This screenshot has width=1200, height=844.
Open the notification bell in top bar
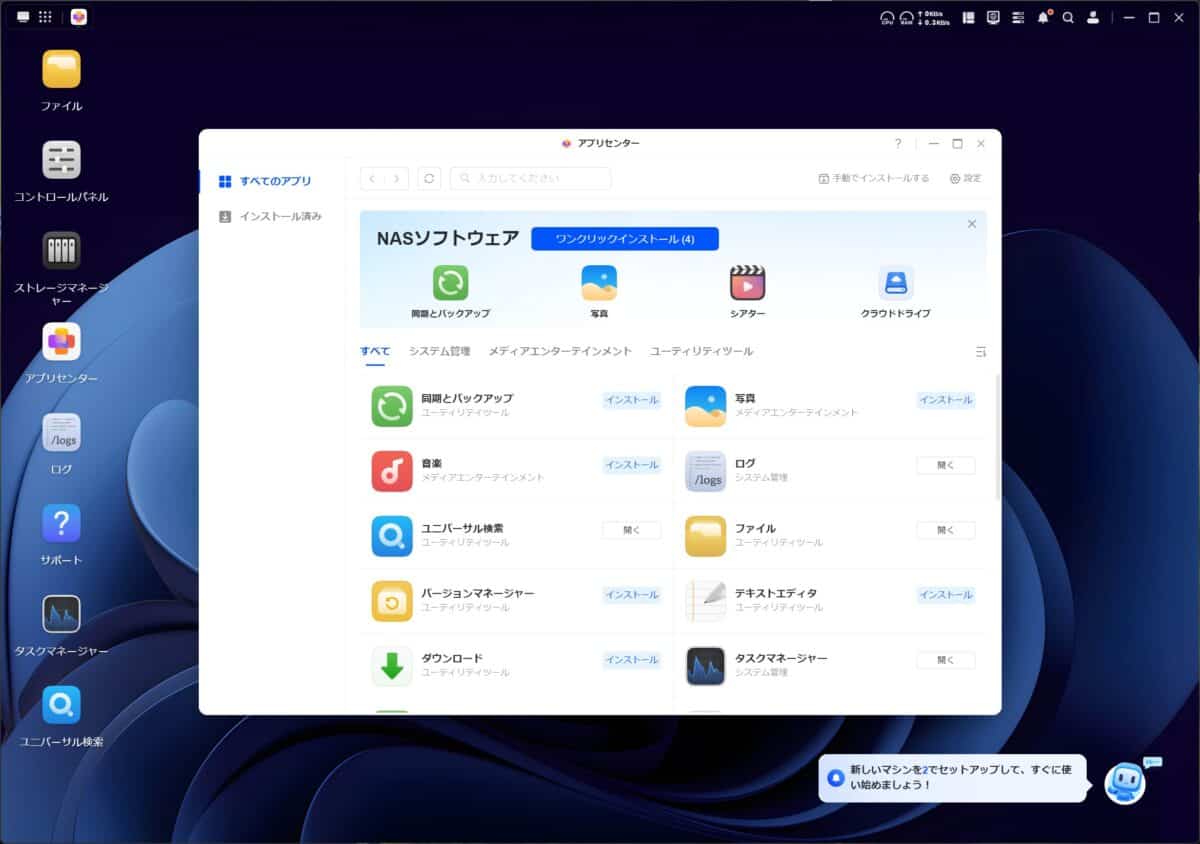point(1043,18)
